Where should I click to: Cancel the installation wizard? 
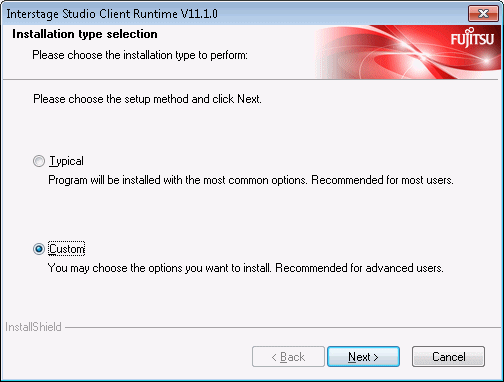(x=448, y=357)
